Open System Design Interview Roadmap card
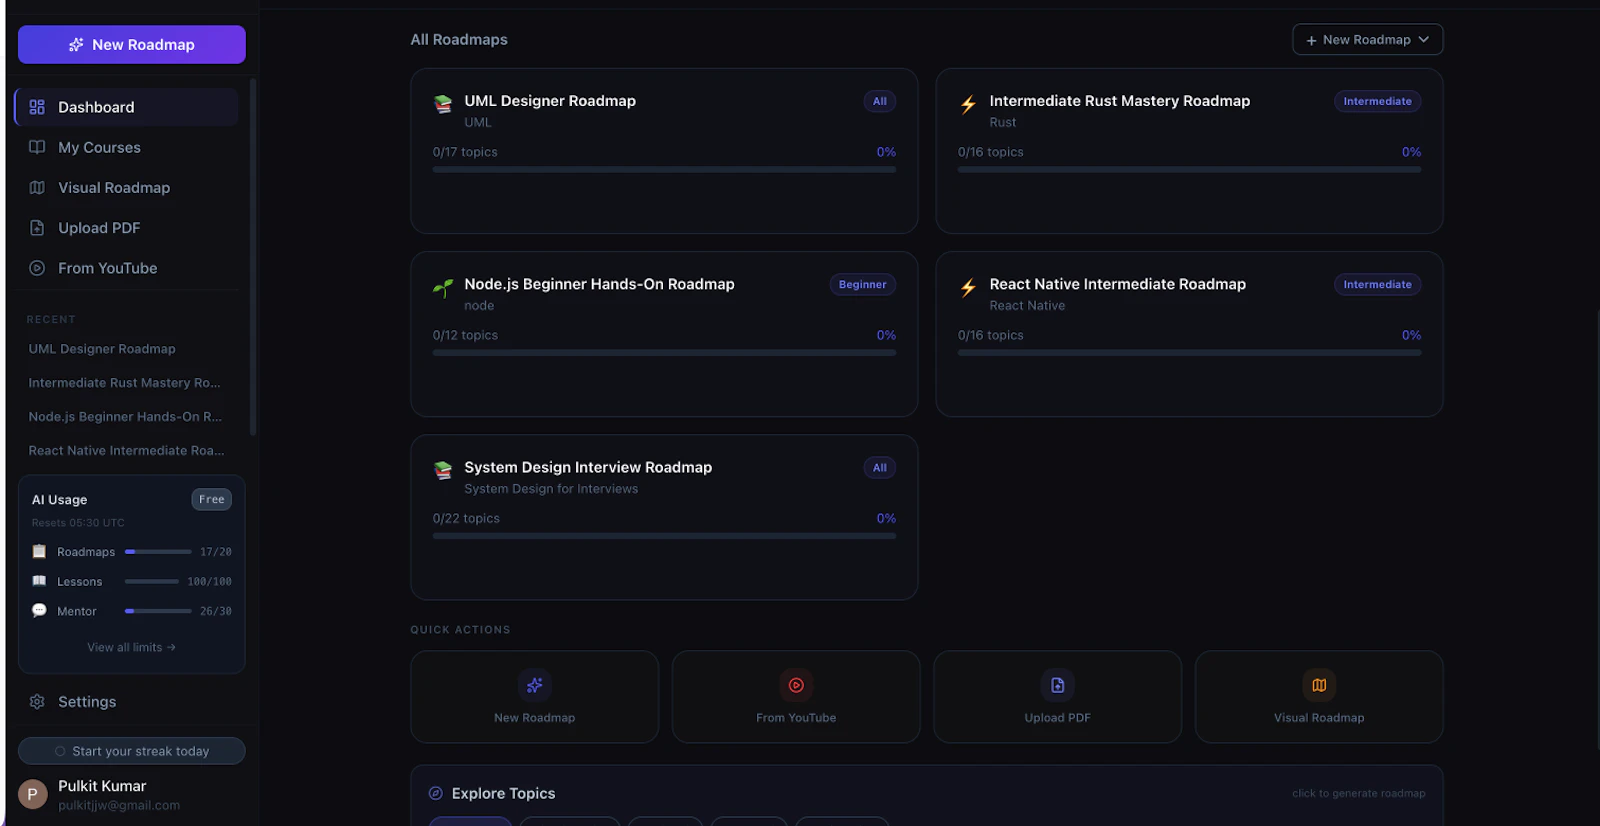This screenshot has width=1600, height=826. click(x=664, y=517)
